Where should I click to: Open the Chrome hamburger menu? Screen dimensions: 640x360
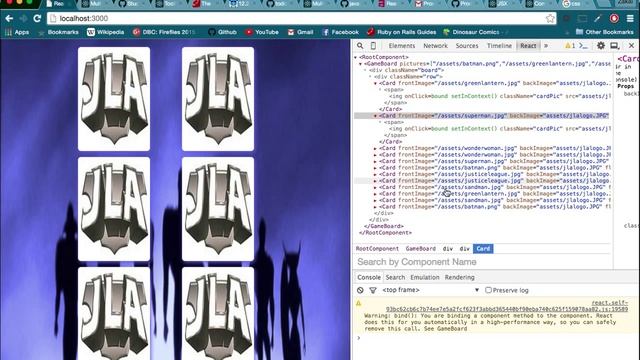(630, 18)
